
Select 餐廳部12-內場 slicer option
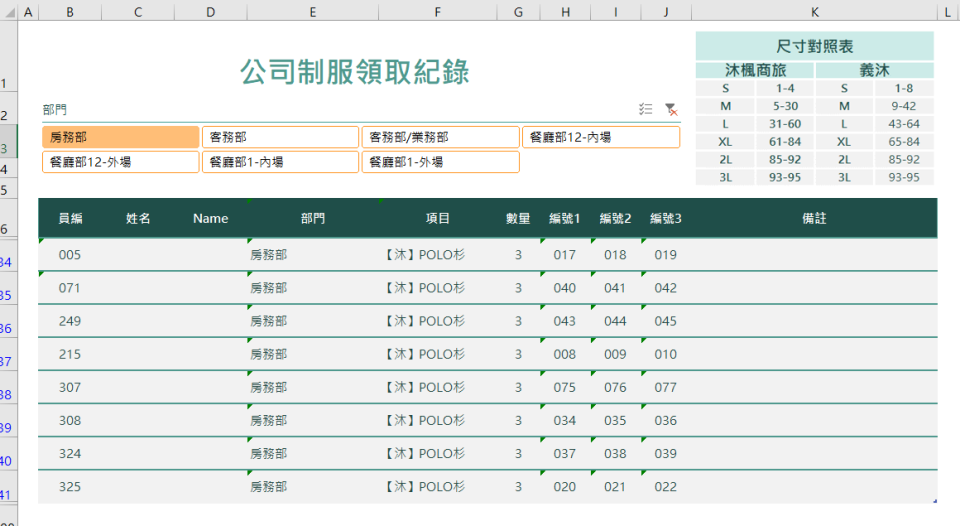click(600, 137)
